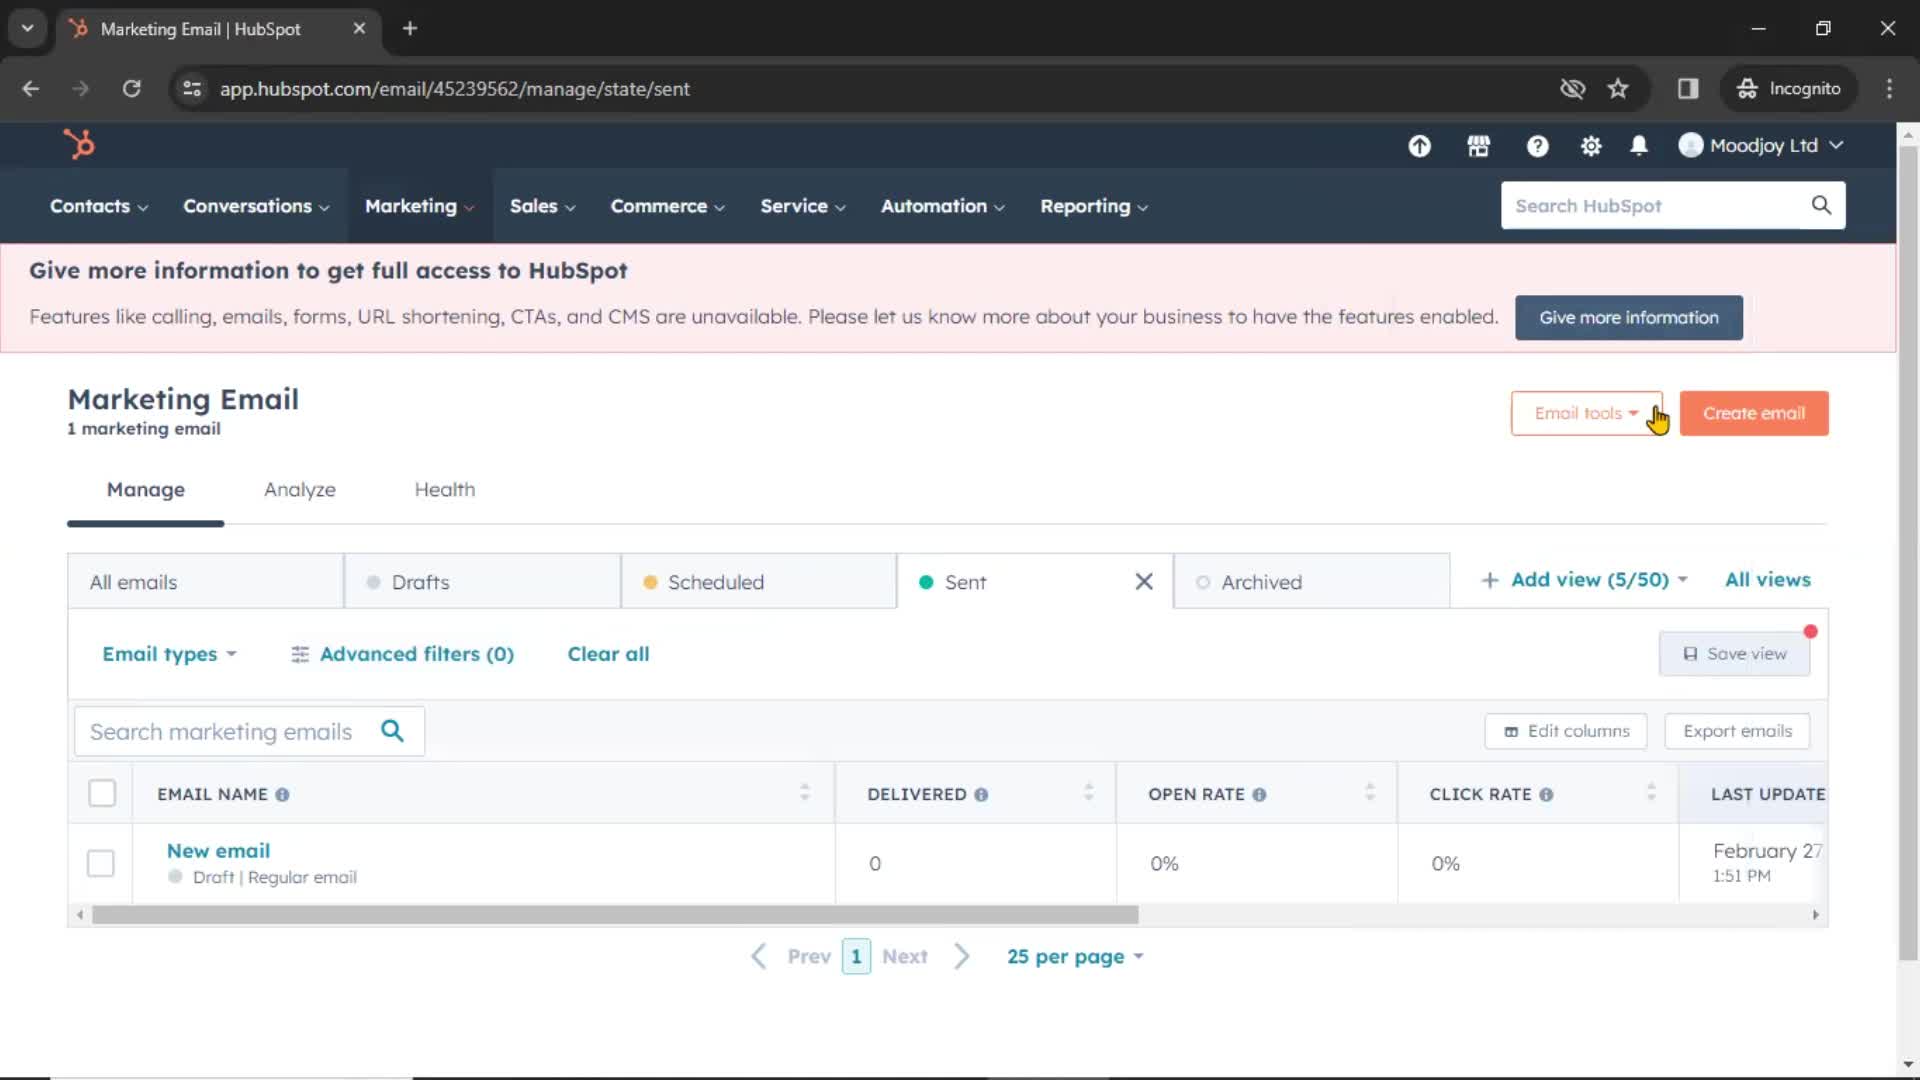Expand the Conversations menu

click(x=256, y=206)
